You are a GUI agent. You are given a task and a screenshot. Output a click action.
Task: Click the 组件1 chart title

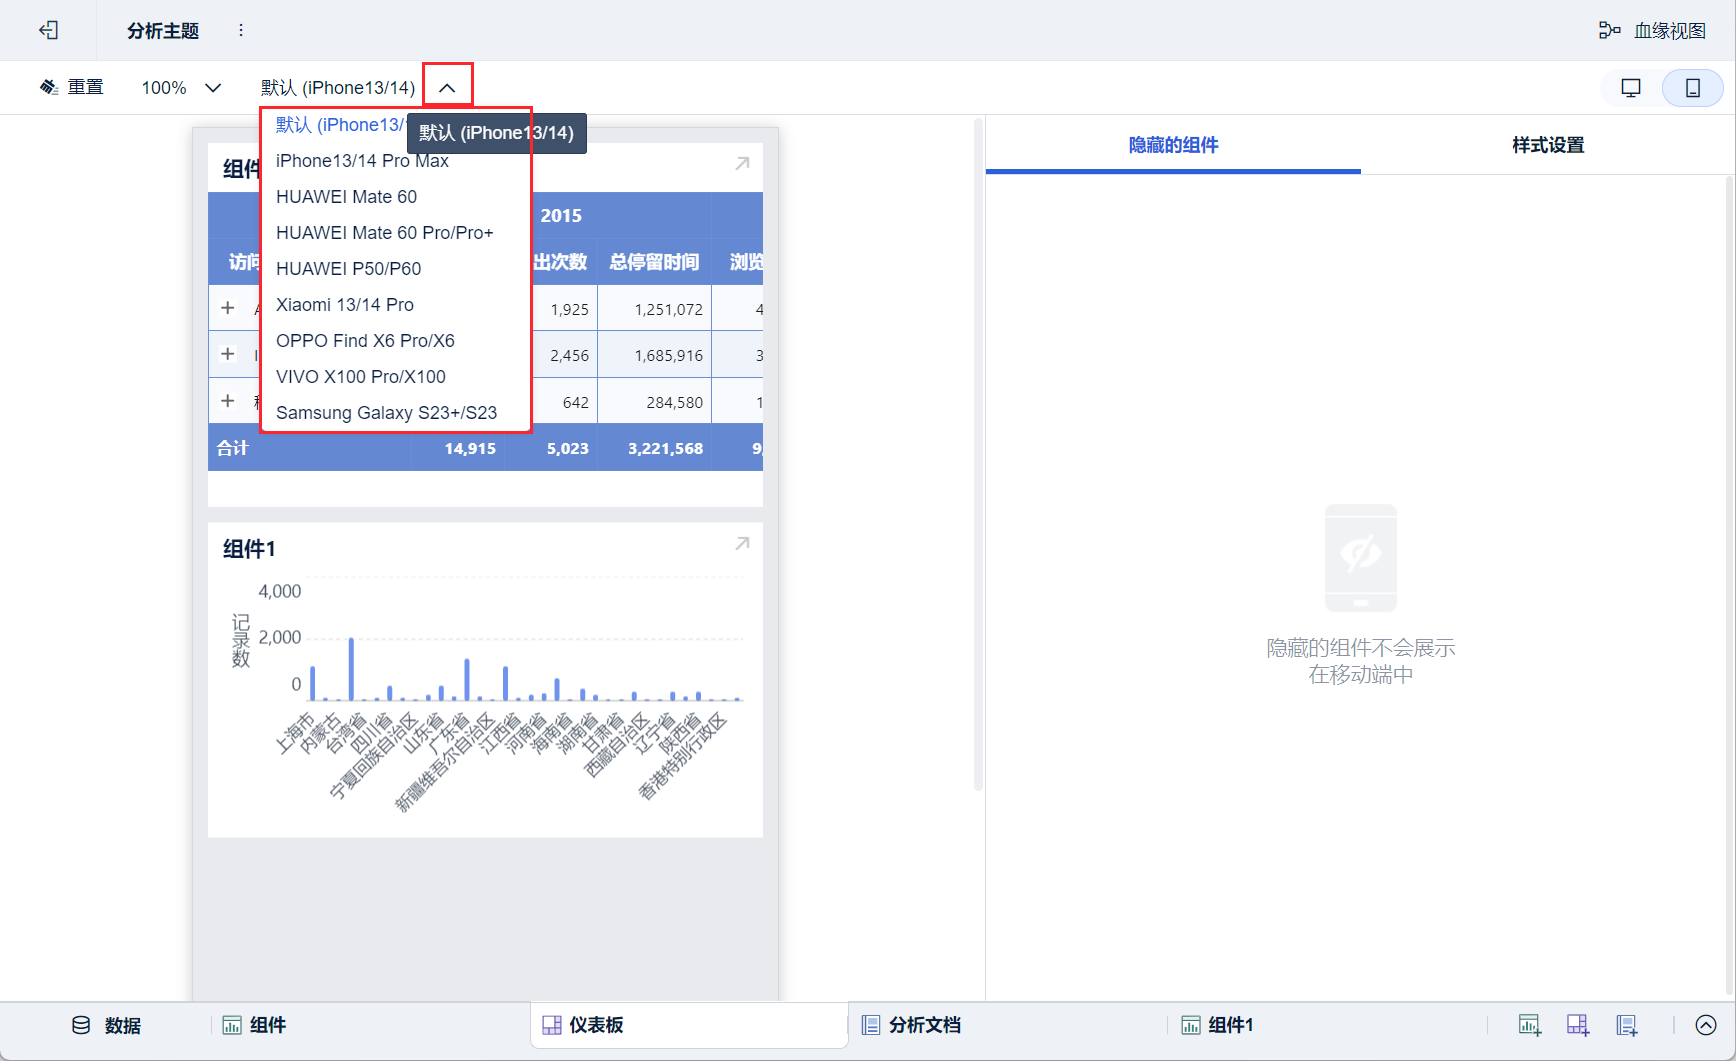tap(249, 549)
